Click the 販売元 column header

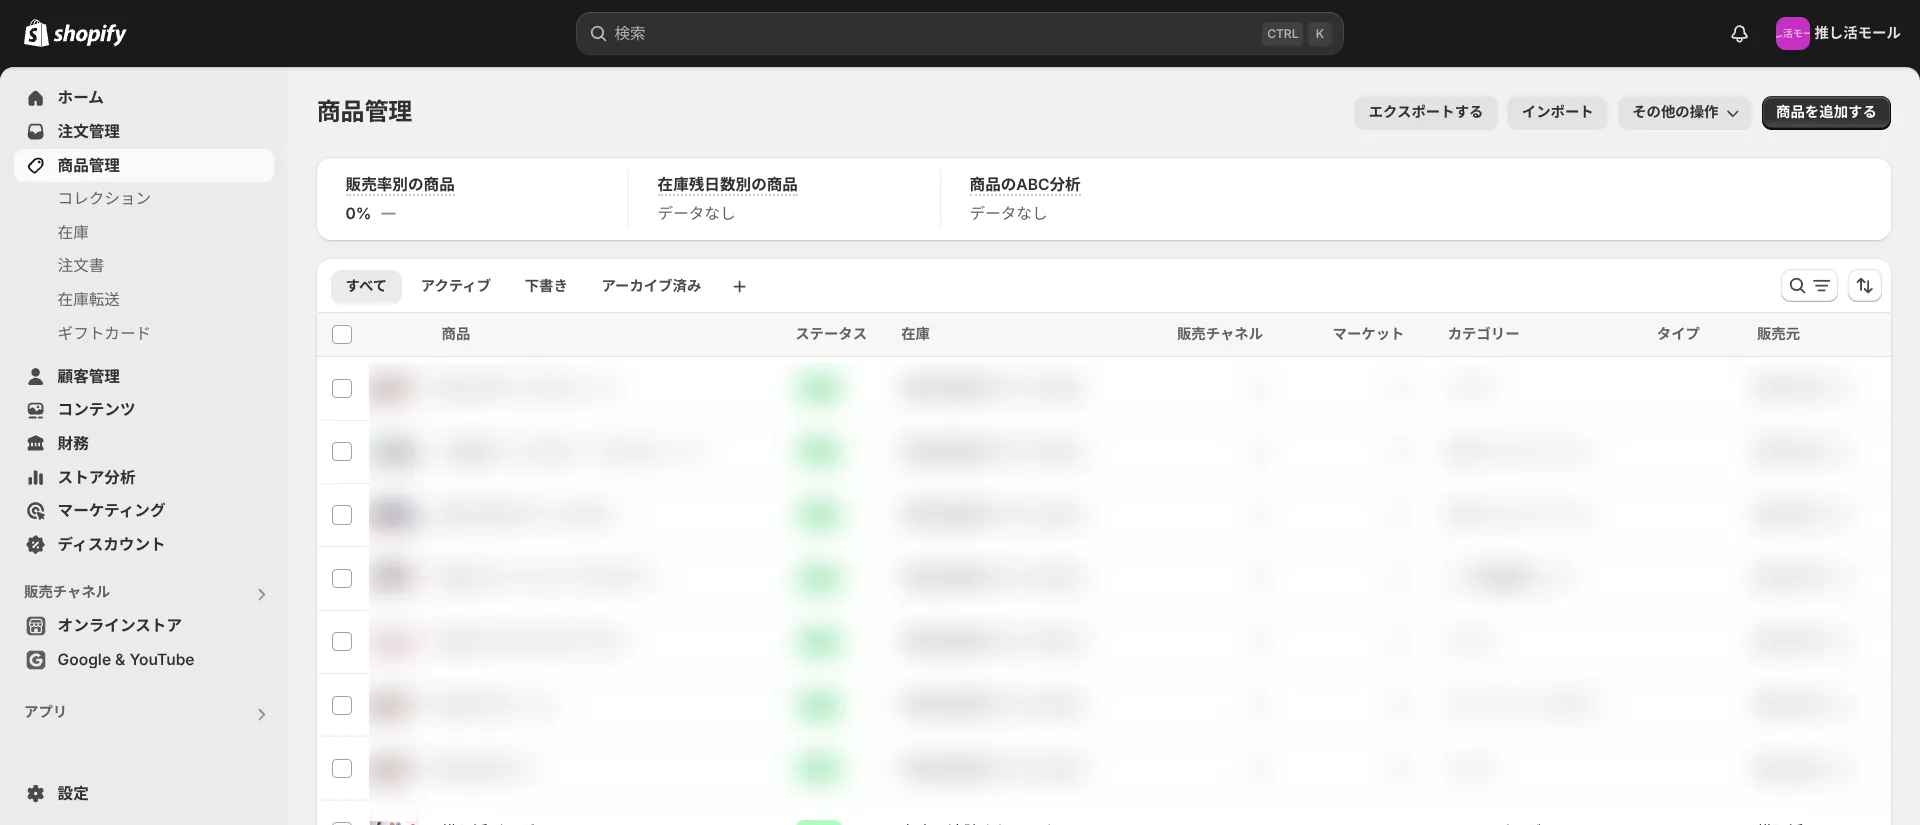coord(1778,334)
